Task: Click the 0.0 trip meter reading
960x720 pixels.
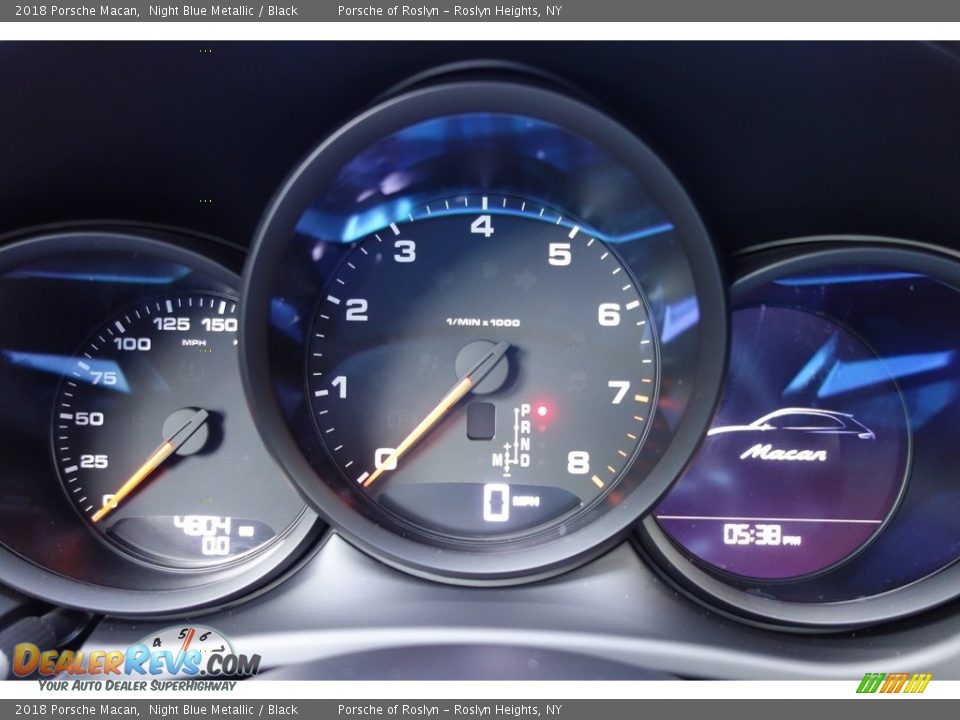Action: click(x=215, y=546)
